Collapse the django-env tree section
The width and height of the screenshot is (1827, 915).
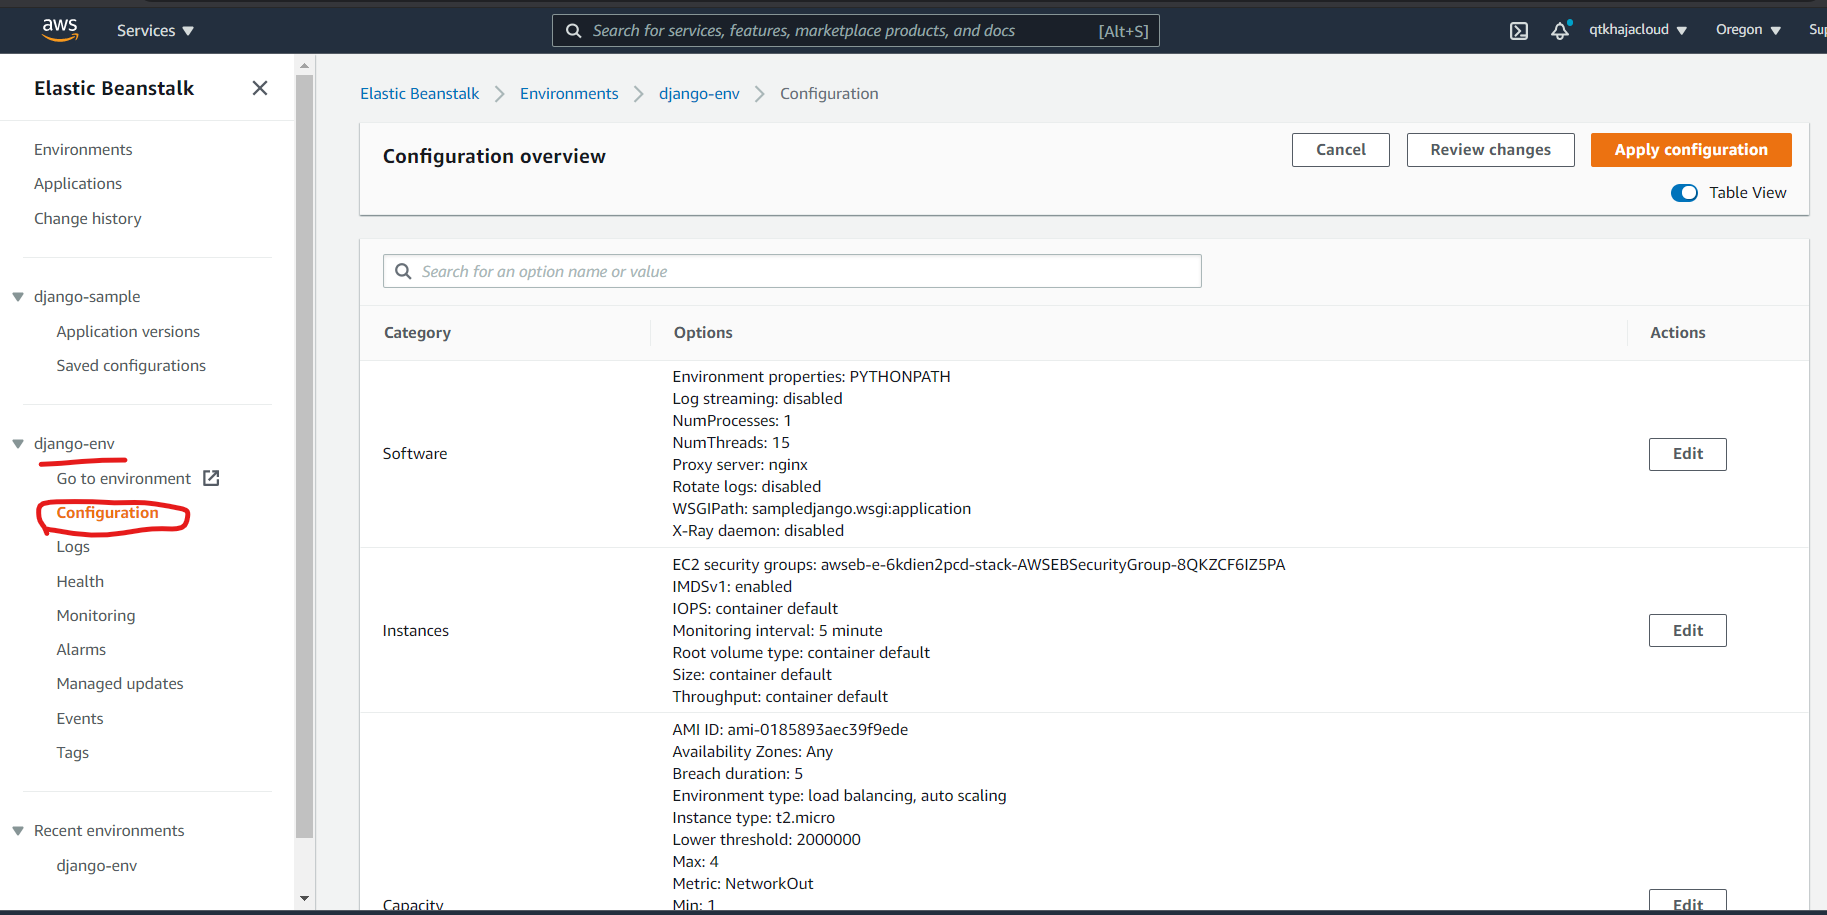18,444
